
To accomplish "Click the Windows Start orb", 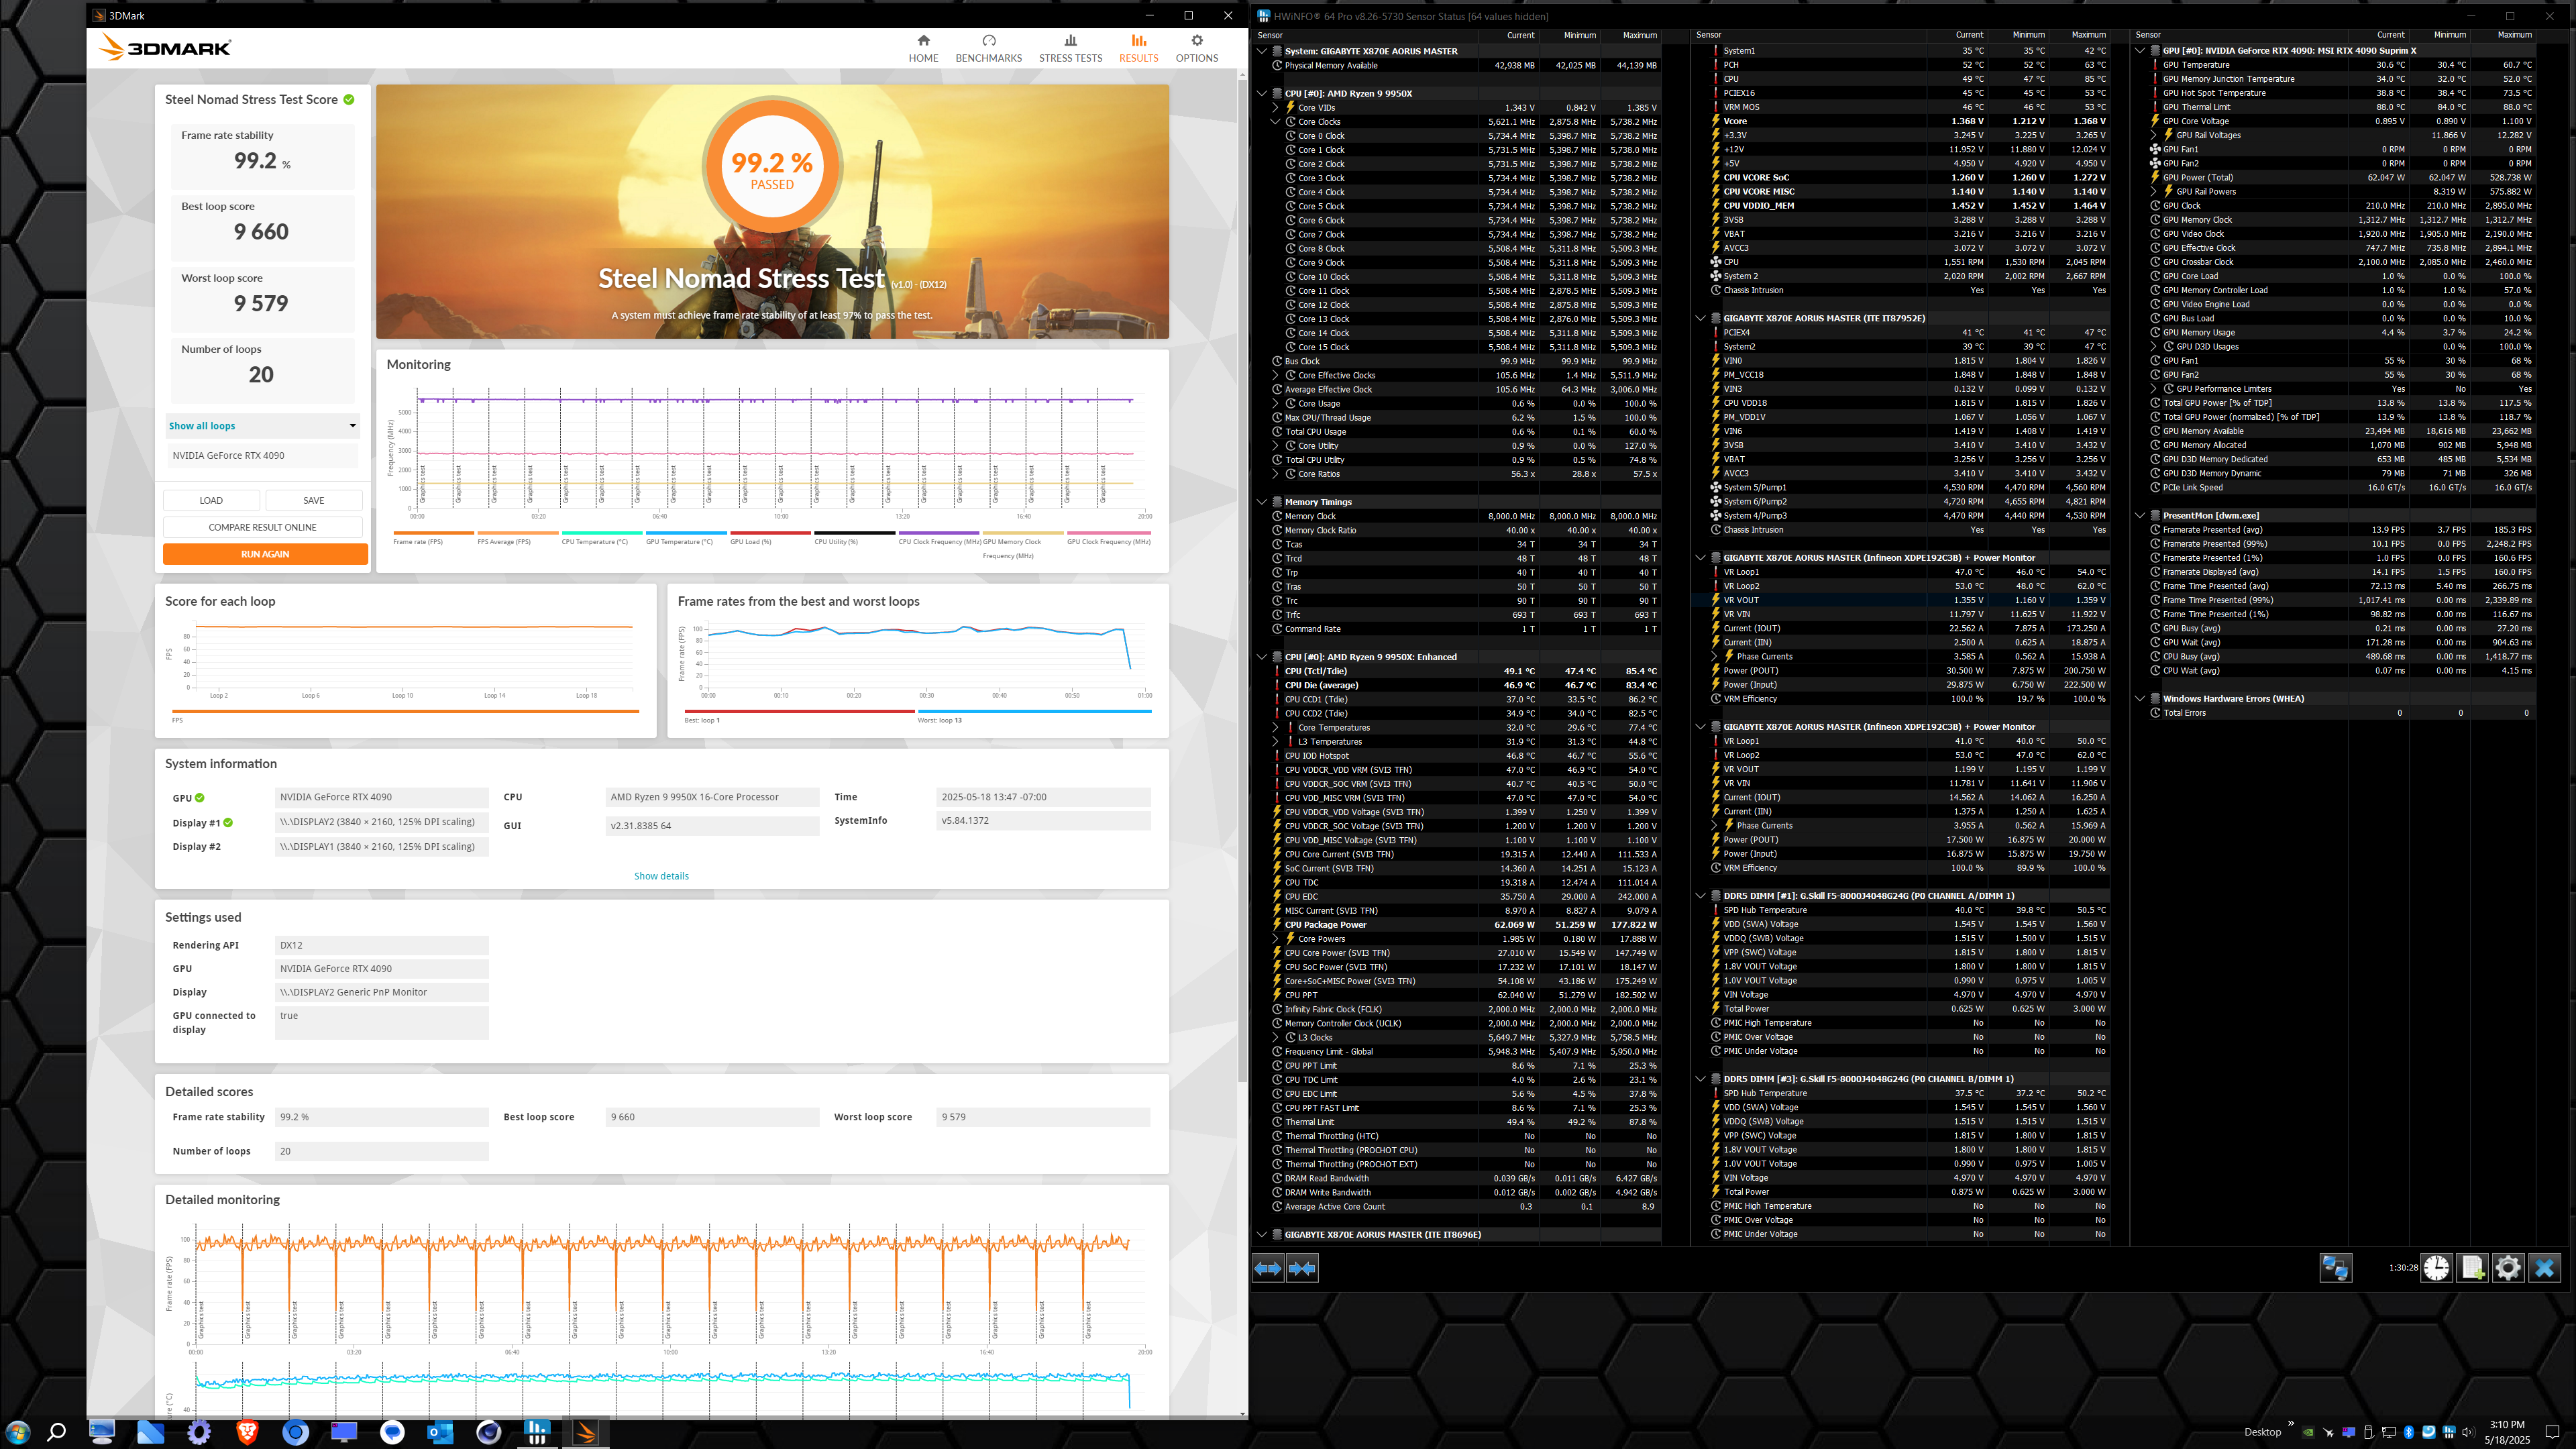I will pos(17,1432).
